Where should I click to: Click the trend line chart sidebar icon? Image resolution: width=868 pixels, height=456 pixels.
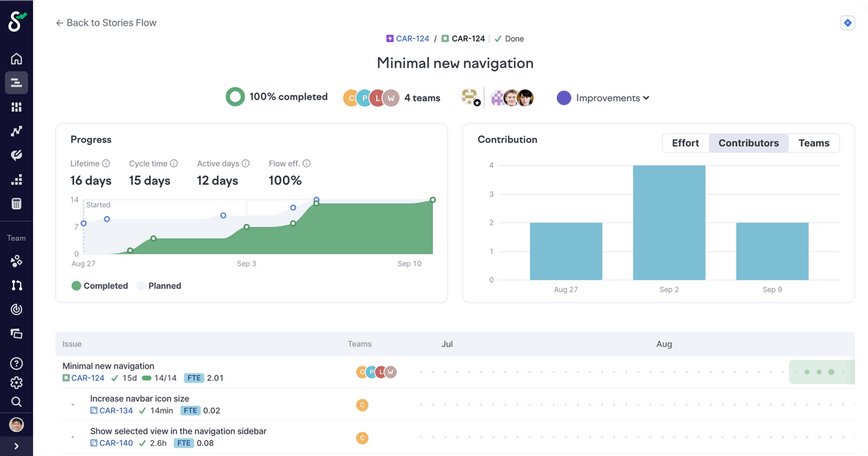[x=16, y=131]
